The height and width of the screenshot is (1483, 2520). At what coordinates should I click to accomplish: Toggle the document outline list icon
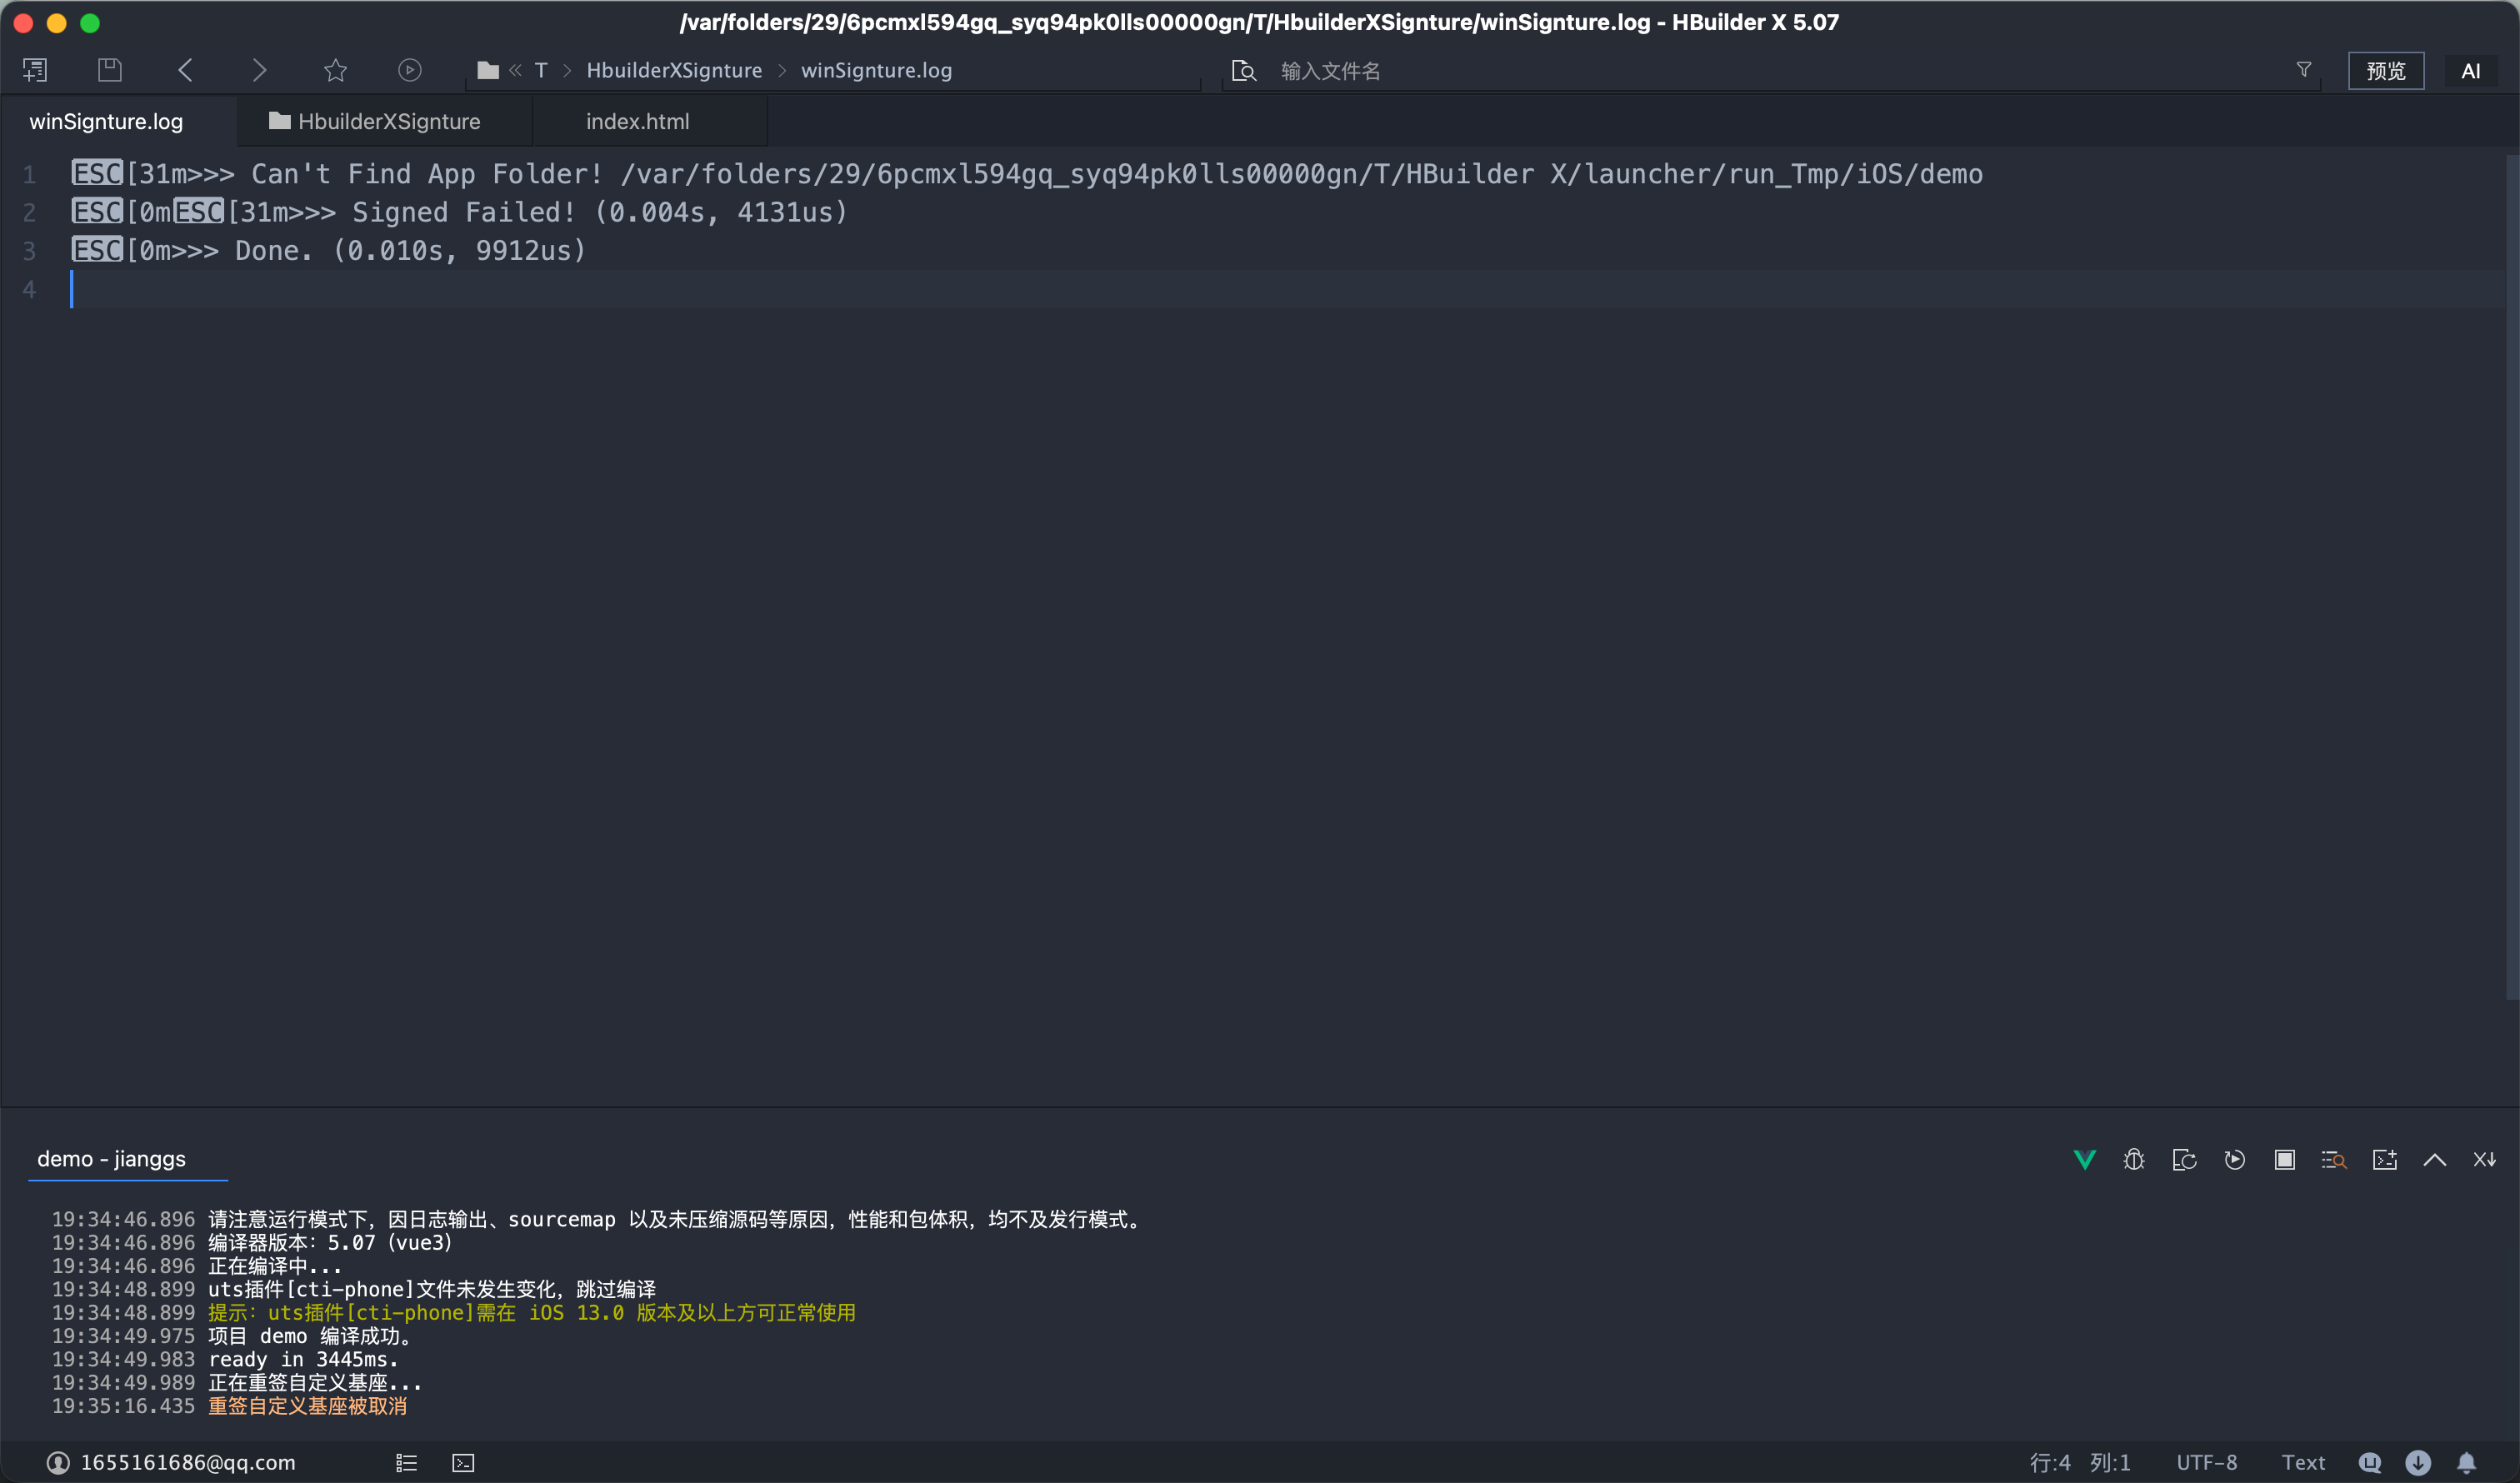click(406, 1463)
